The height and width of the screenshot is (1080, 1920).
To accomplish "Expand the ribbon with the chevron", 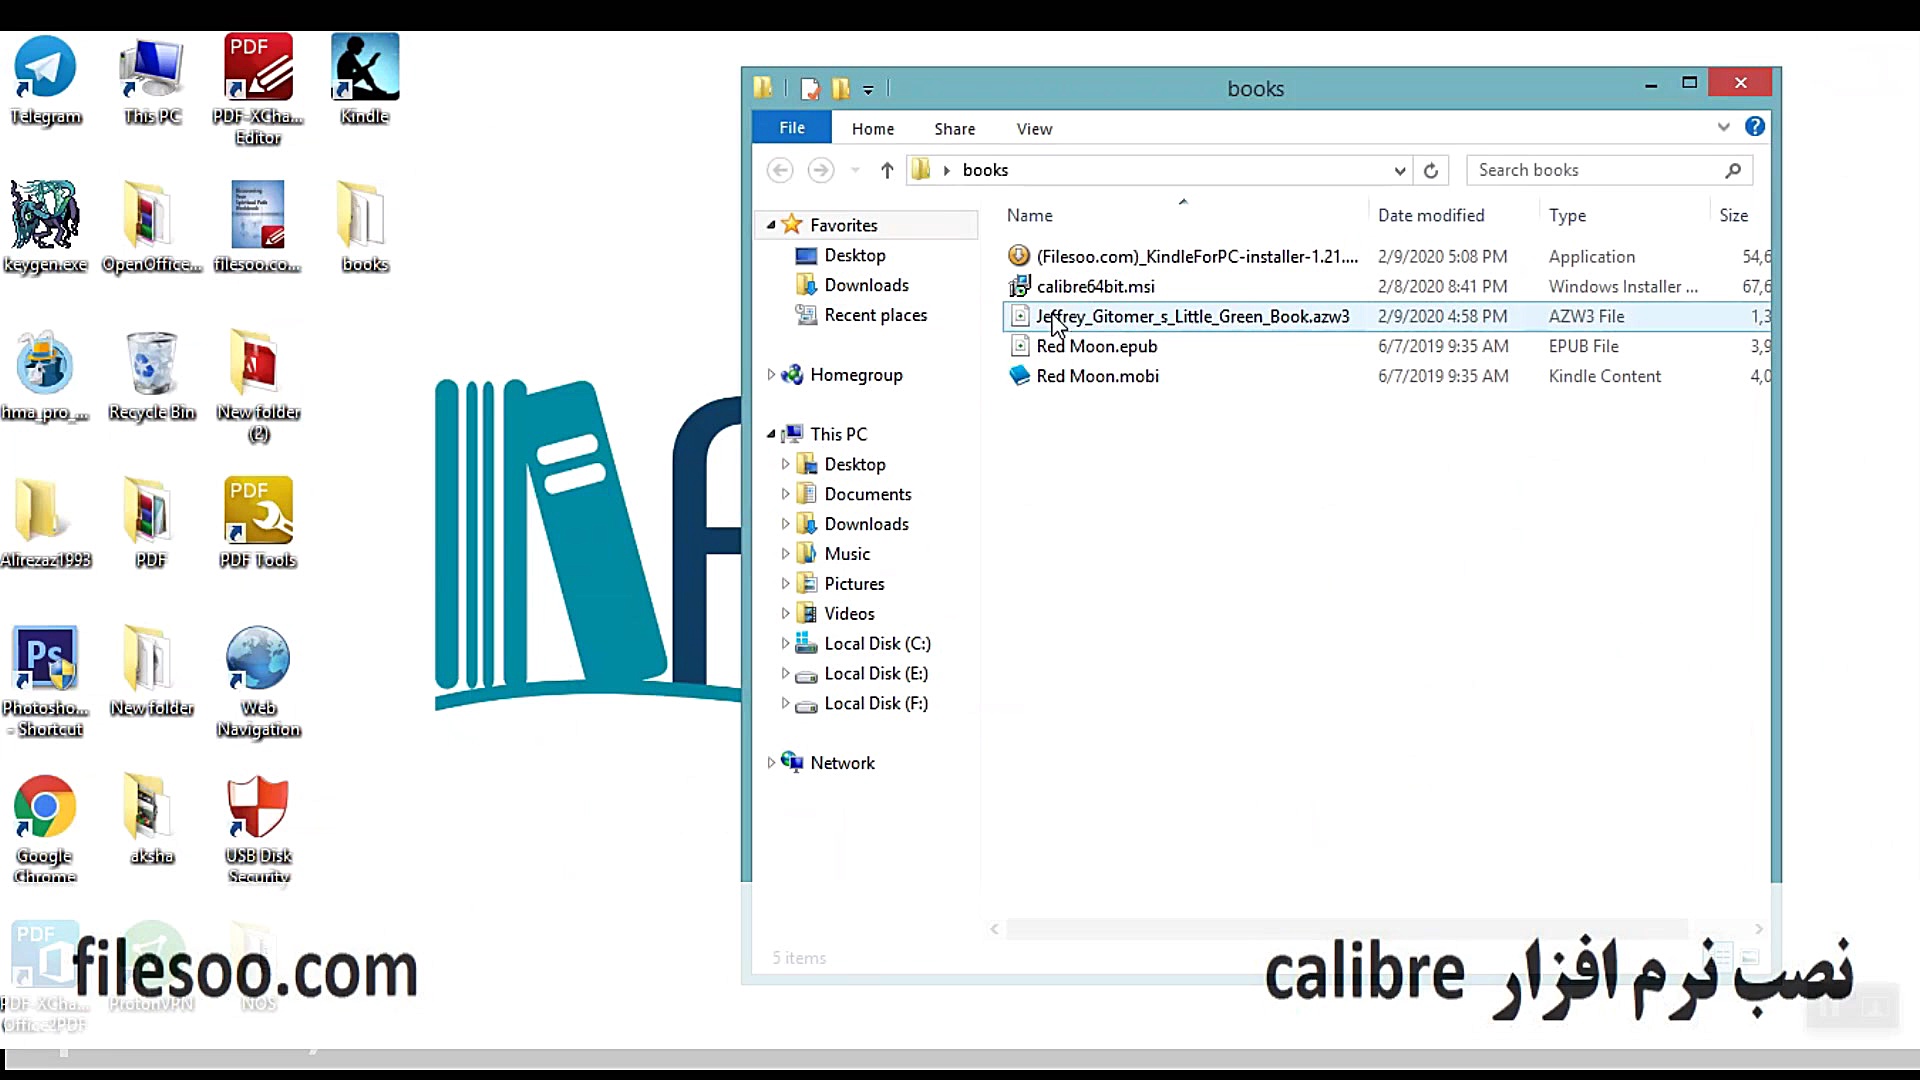I will coord(1723,127).
